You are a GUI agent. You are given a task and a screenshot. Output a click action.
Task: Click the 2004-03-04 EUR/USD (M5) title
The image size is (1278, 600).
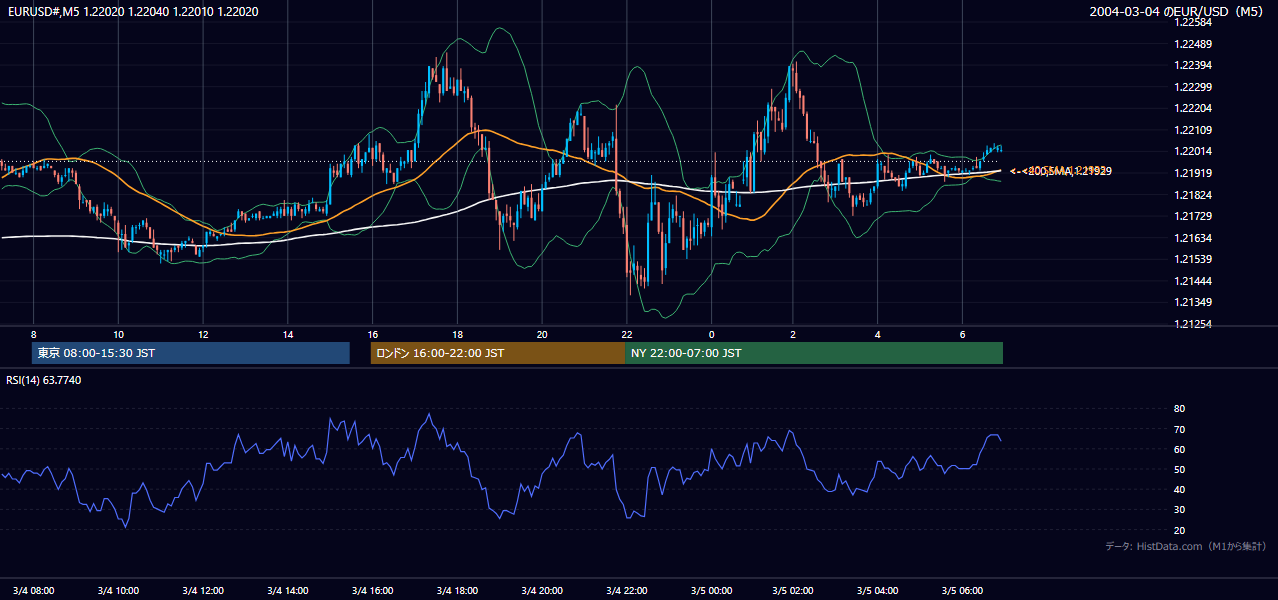(1178, 12)
